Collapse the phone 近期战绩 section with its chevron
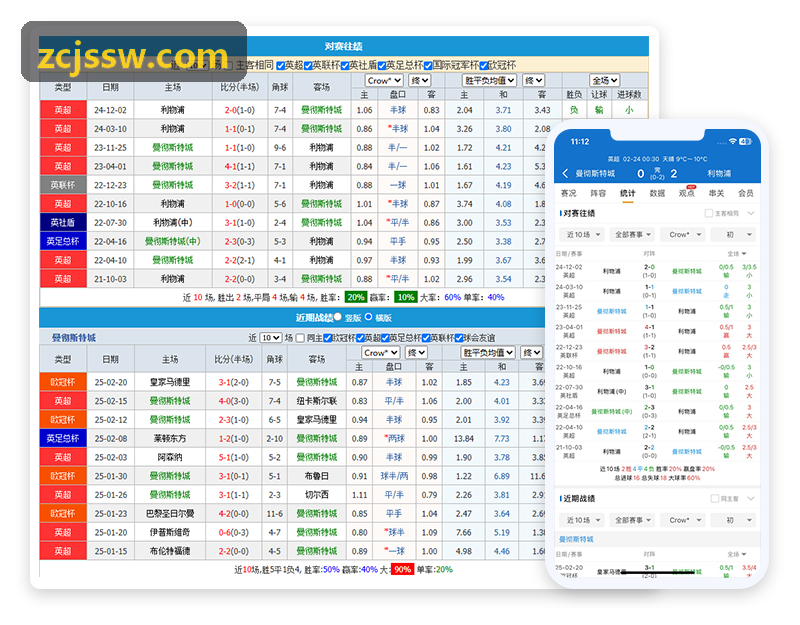The height and width of the screenshot is (625, 800). pos(751,498)
